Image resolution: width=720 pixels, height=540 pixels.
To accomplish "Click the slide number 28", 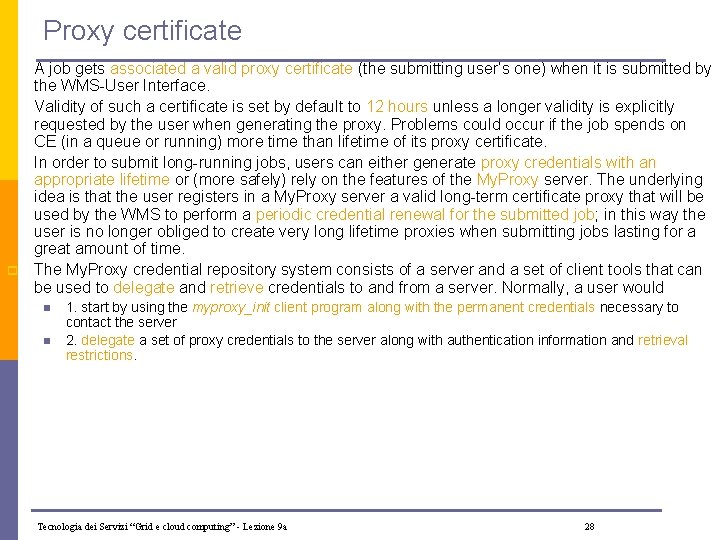I will coord(590,527).
